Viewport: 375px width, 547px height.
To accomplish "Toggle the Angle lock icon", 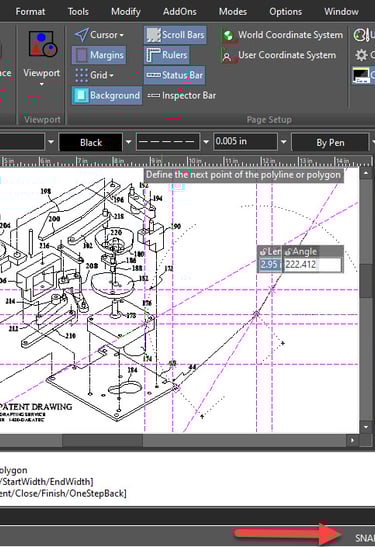I will tap(288, 252).
